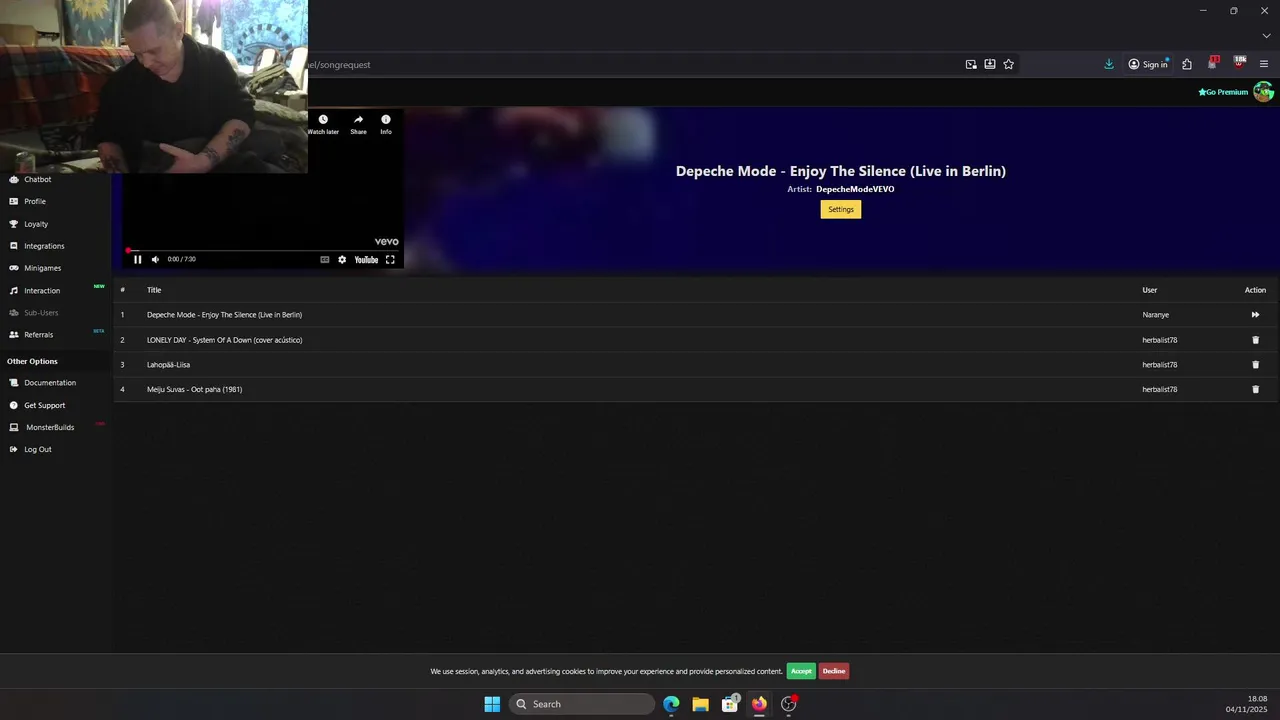Open the Windows Start menu

pos(492,704)
